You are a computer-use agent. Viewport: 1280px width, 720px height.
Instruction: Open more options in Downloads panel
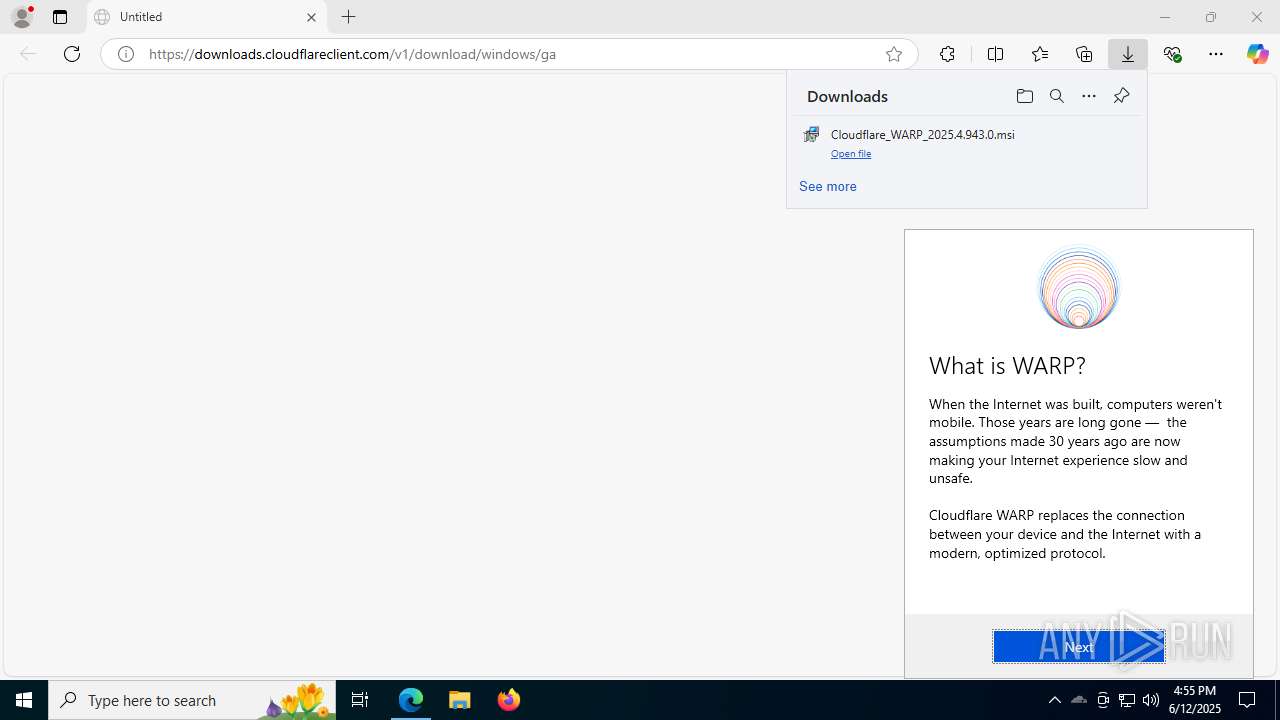(1089, 96)
